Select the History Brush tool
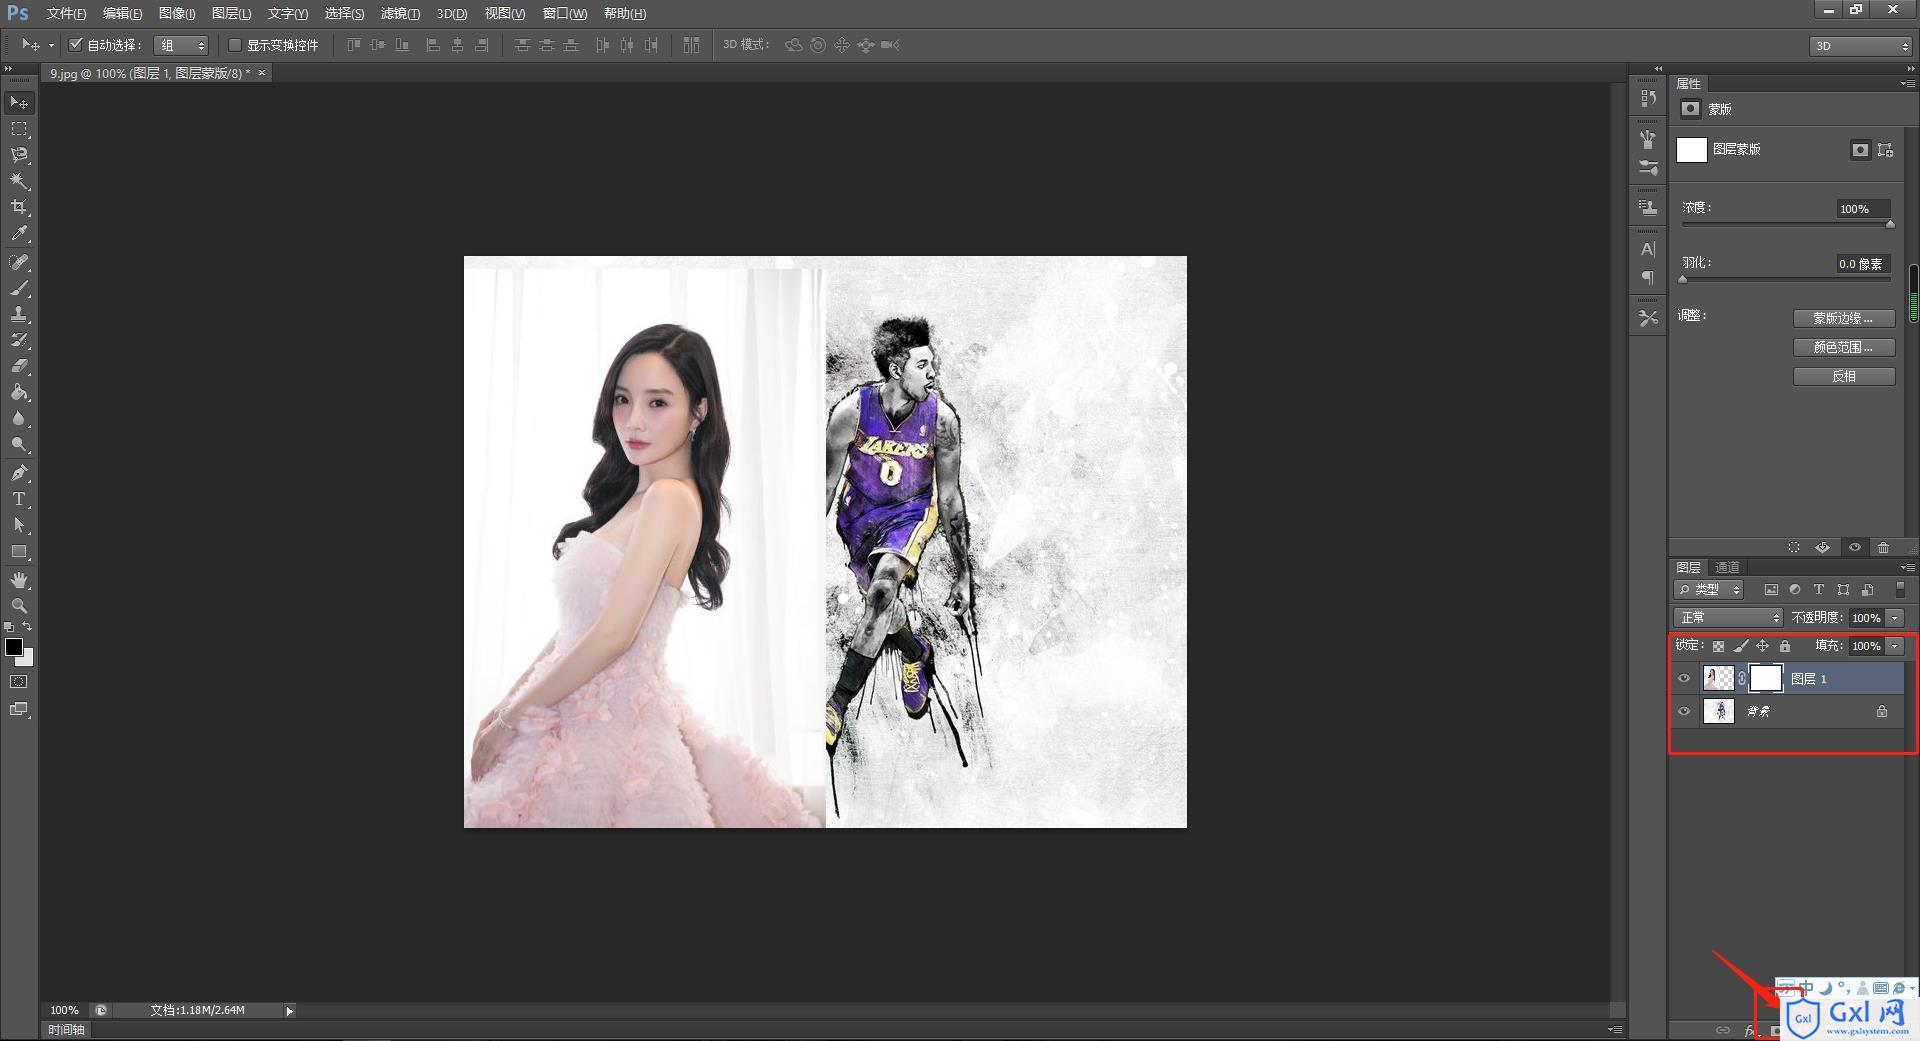The width and height of the screenshot is (1920, 1041). [19, 340]
